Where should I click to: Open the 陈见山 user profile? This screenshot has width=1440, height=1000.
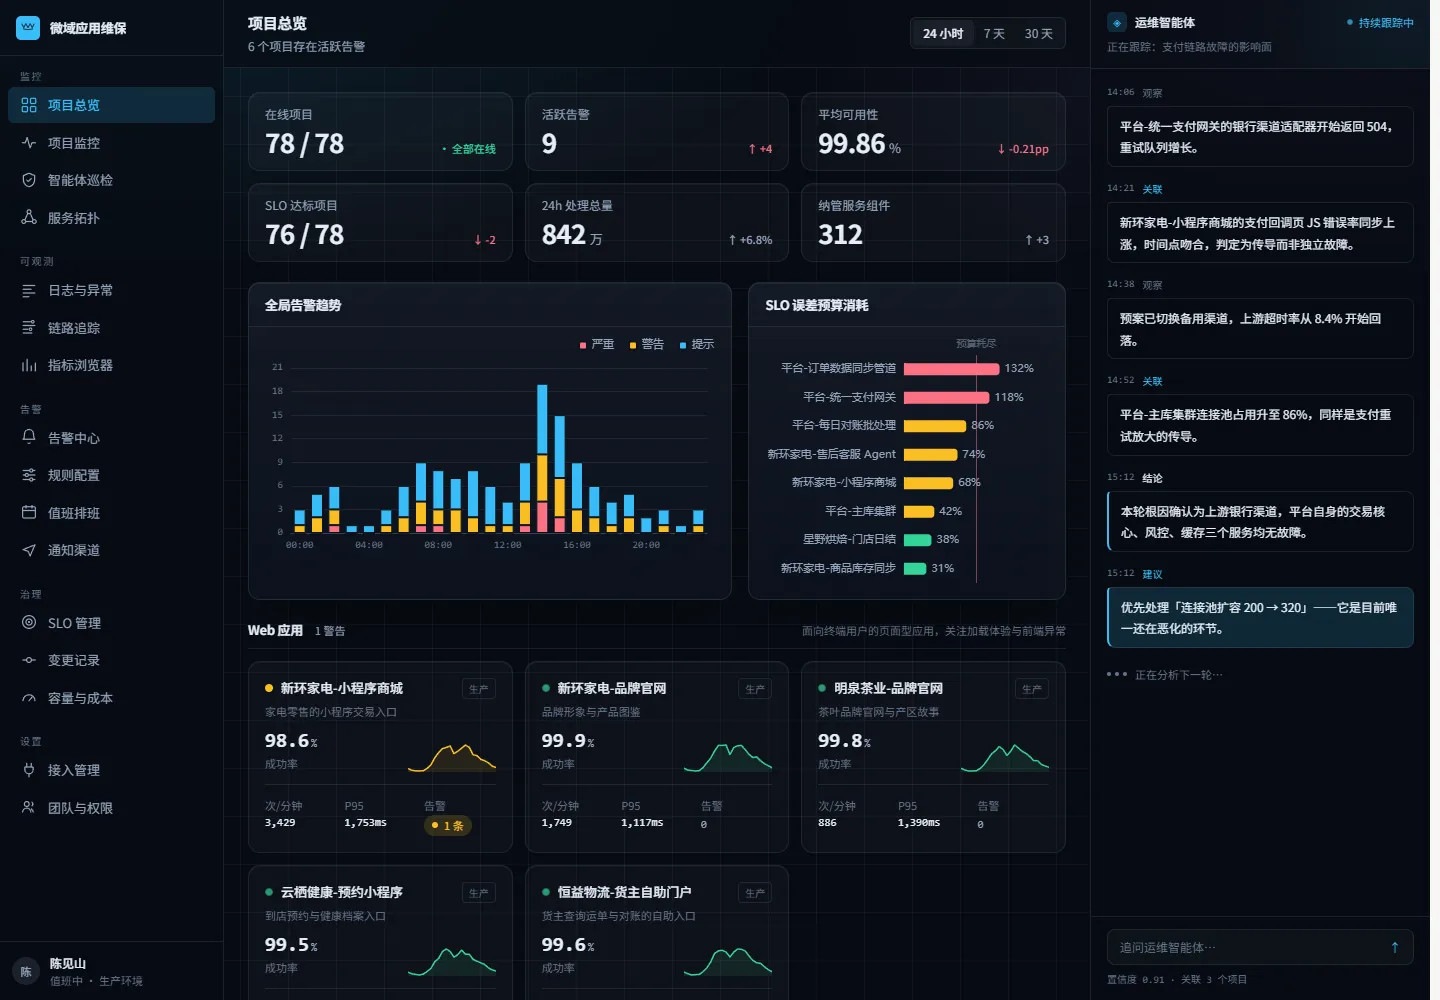point(111,971)
